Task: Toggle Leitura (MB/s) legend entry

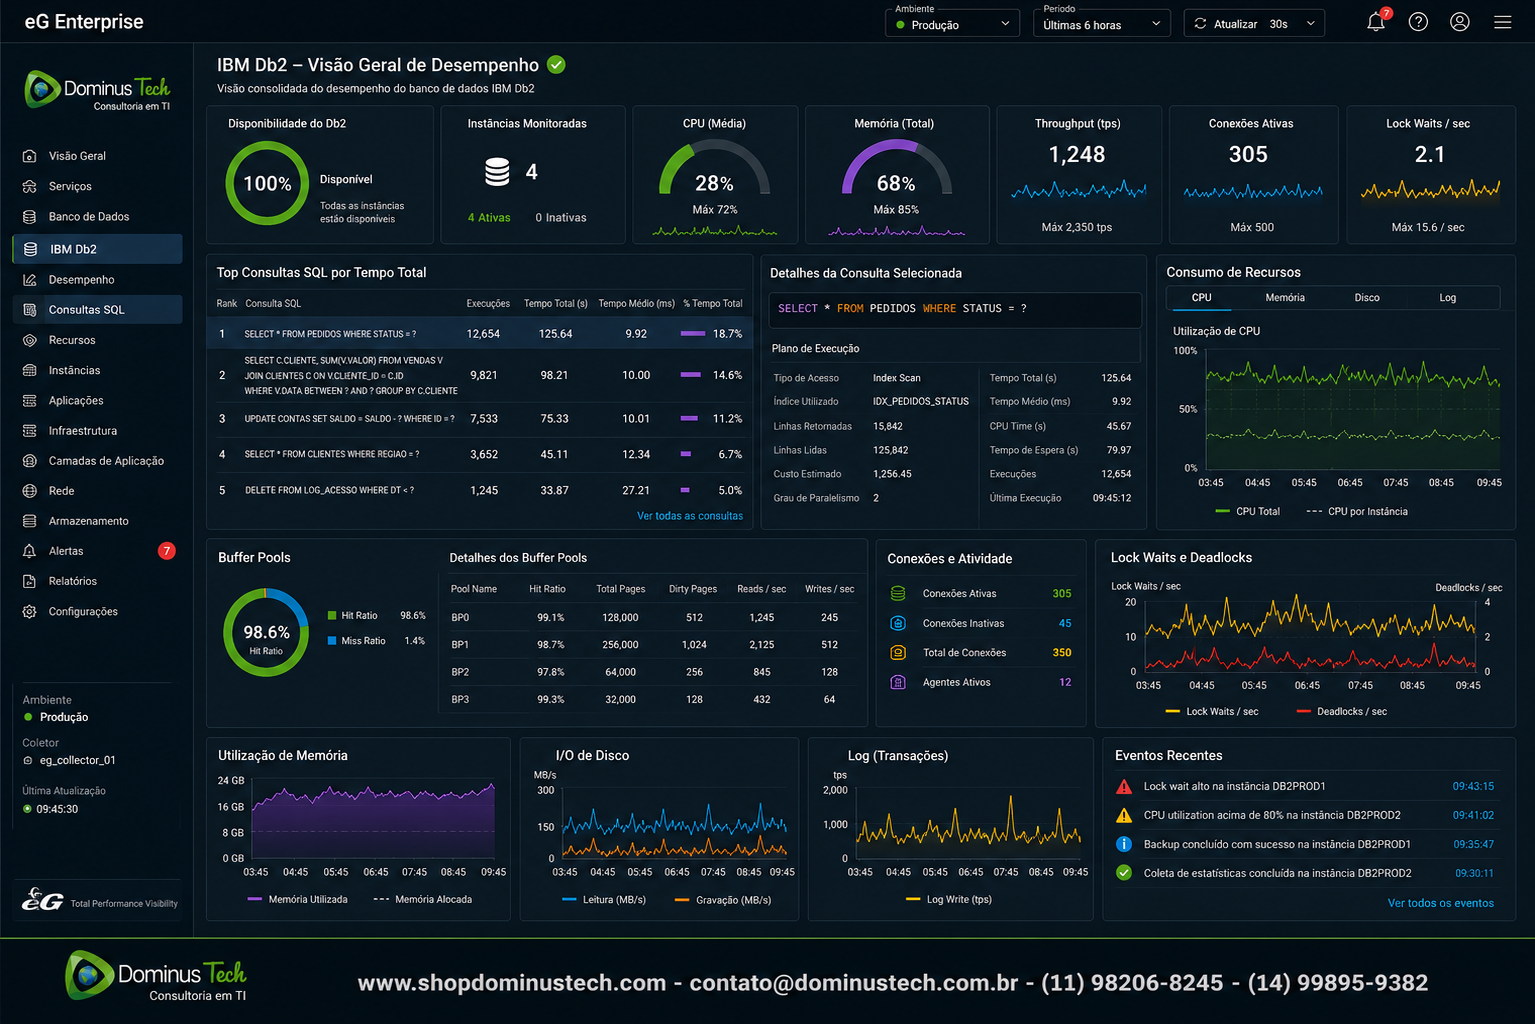Action: pos(604,900)
